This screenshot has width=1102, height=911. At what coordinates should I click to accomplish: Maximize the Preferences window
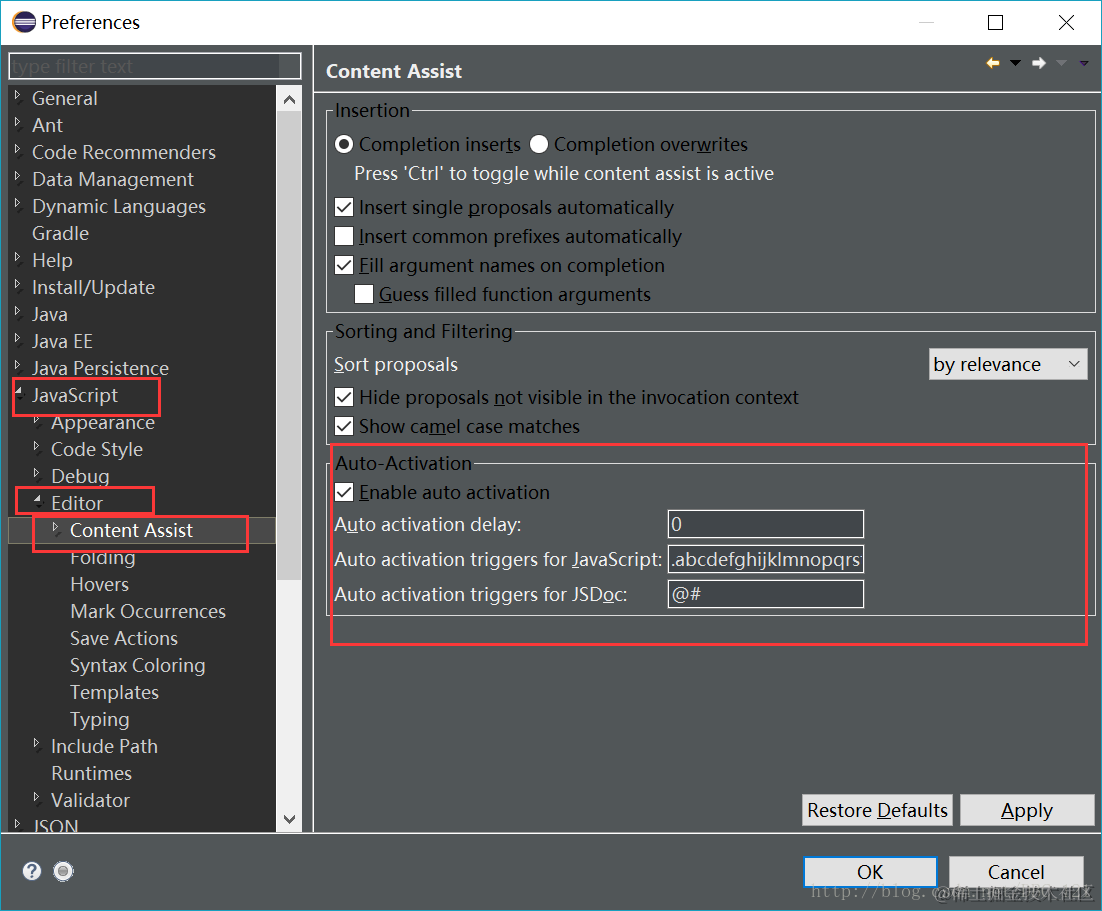(x=995, y=22)
